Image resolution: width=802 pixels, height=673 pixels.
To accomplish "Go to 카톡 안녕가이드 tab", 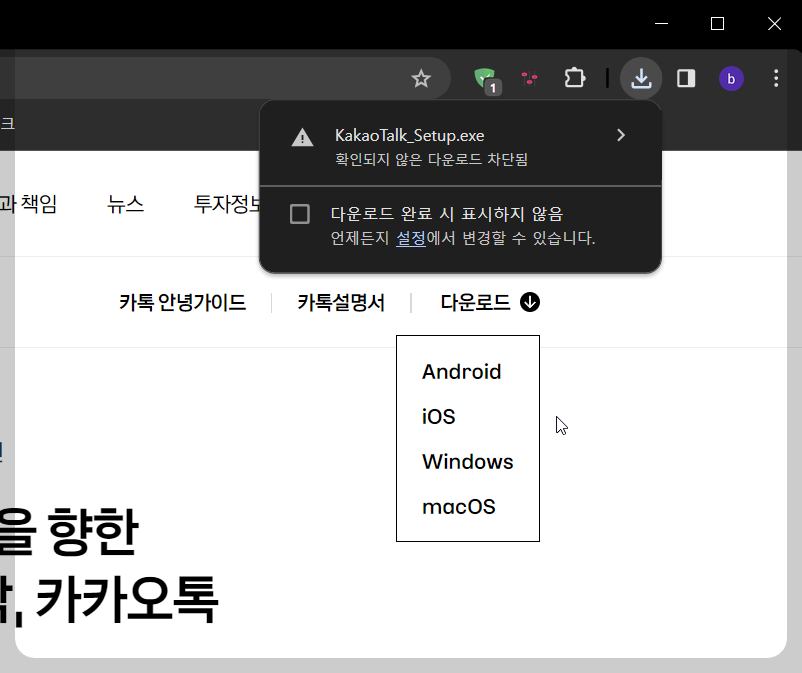I will point(183,302).
